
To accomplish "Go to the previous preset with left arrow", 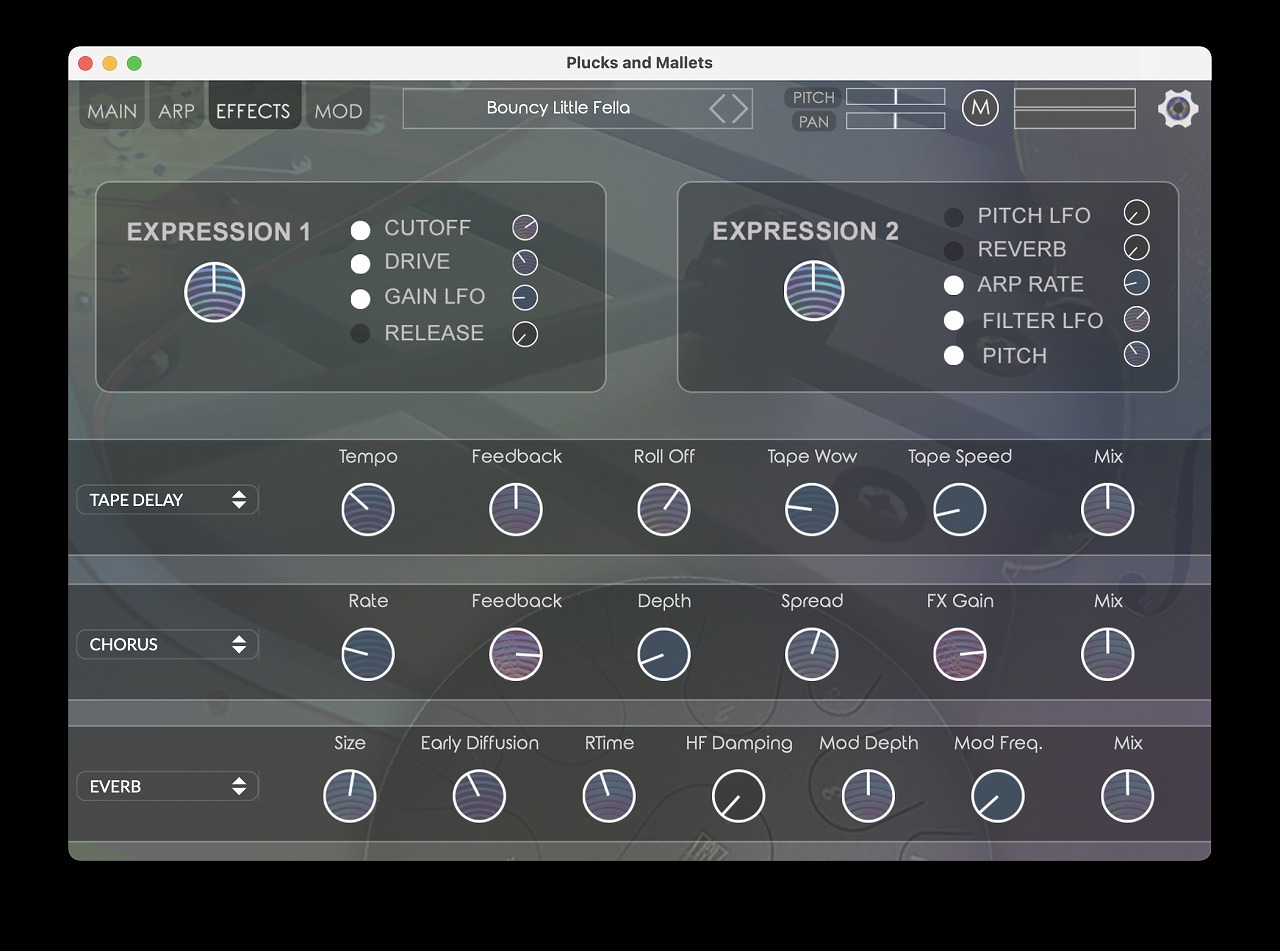I will [718, 109].
